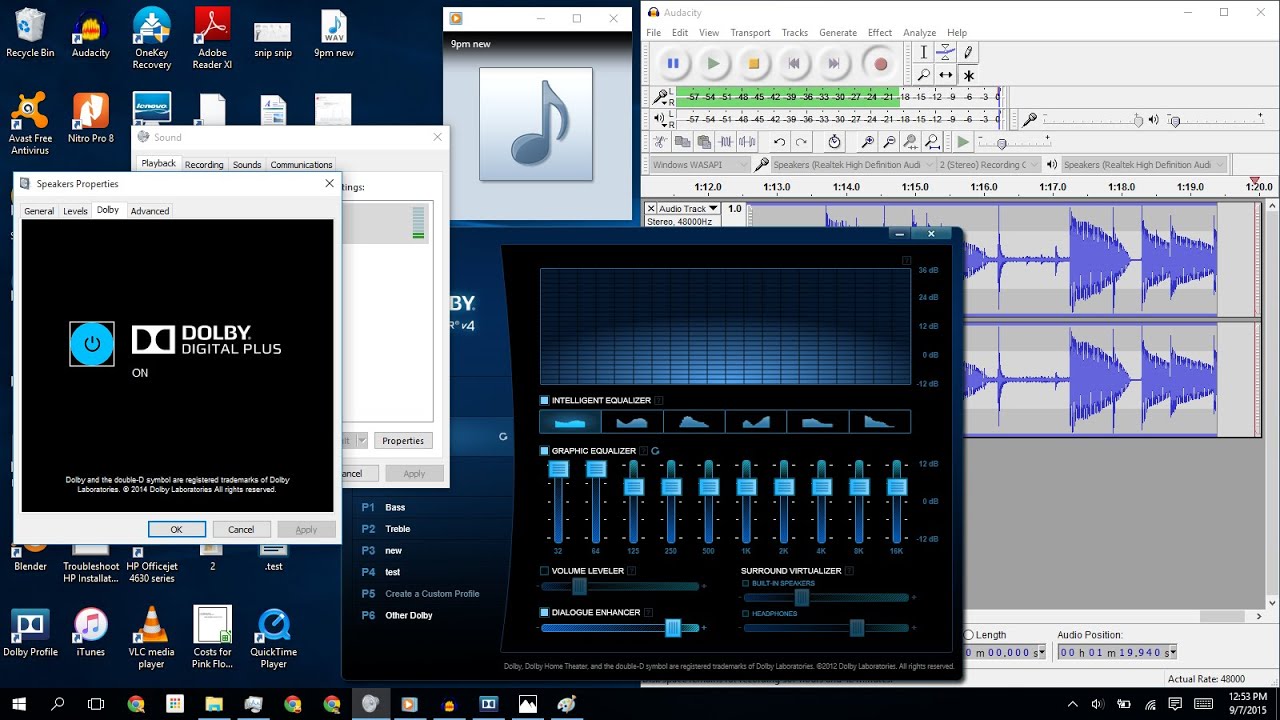The height and width of the screenshot is (720, 1280).
Task: Select the last Intelligent Equalizer preset curve
Action: point(880,422)
